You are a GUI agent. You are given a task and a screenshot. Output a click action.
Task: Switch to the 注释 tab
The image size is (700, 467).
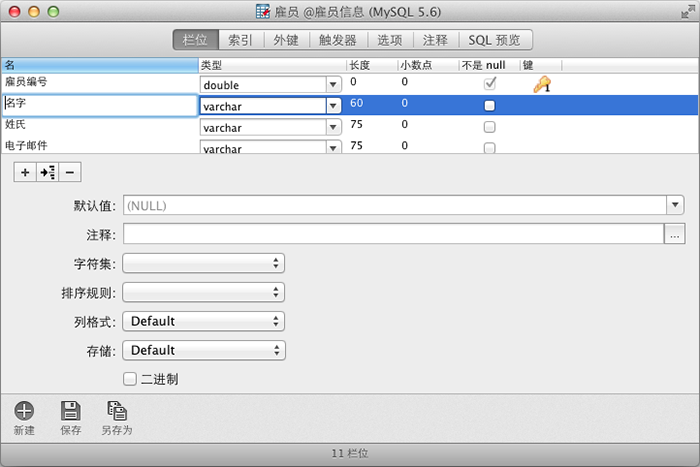435,40
